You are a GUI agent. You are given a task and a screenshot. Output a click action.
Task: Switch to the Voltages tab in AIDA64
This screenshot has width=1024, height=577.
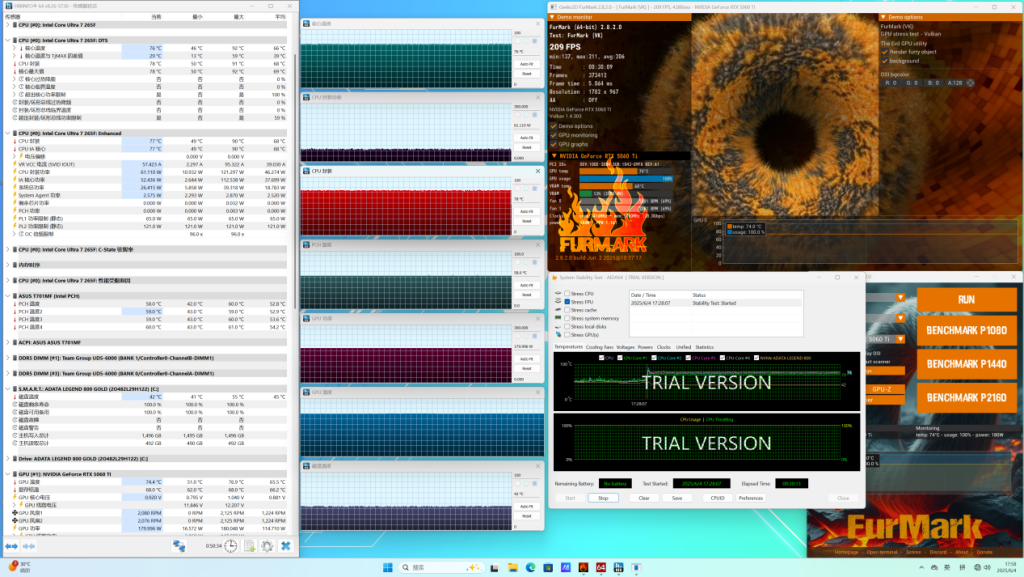point(625,347)
